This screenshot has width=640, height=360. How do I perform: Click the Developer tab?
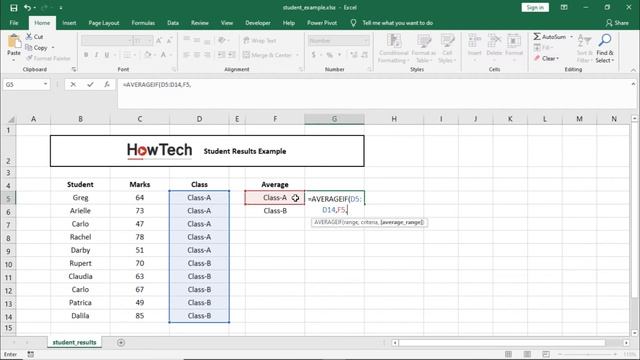point(258,23)
